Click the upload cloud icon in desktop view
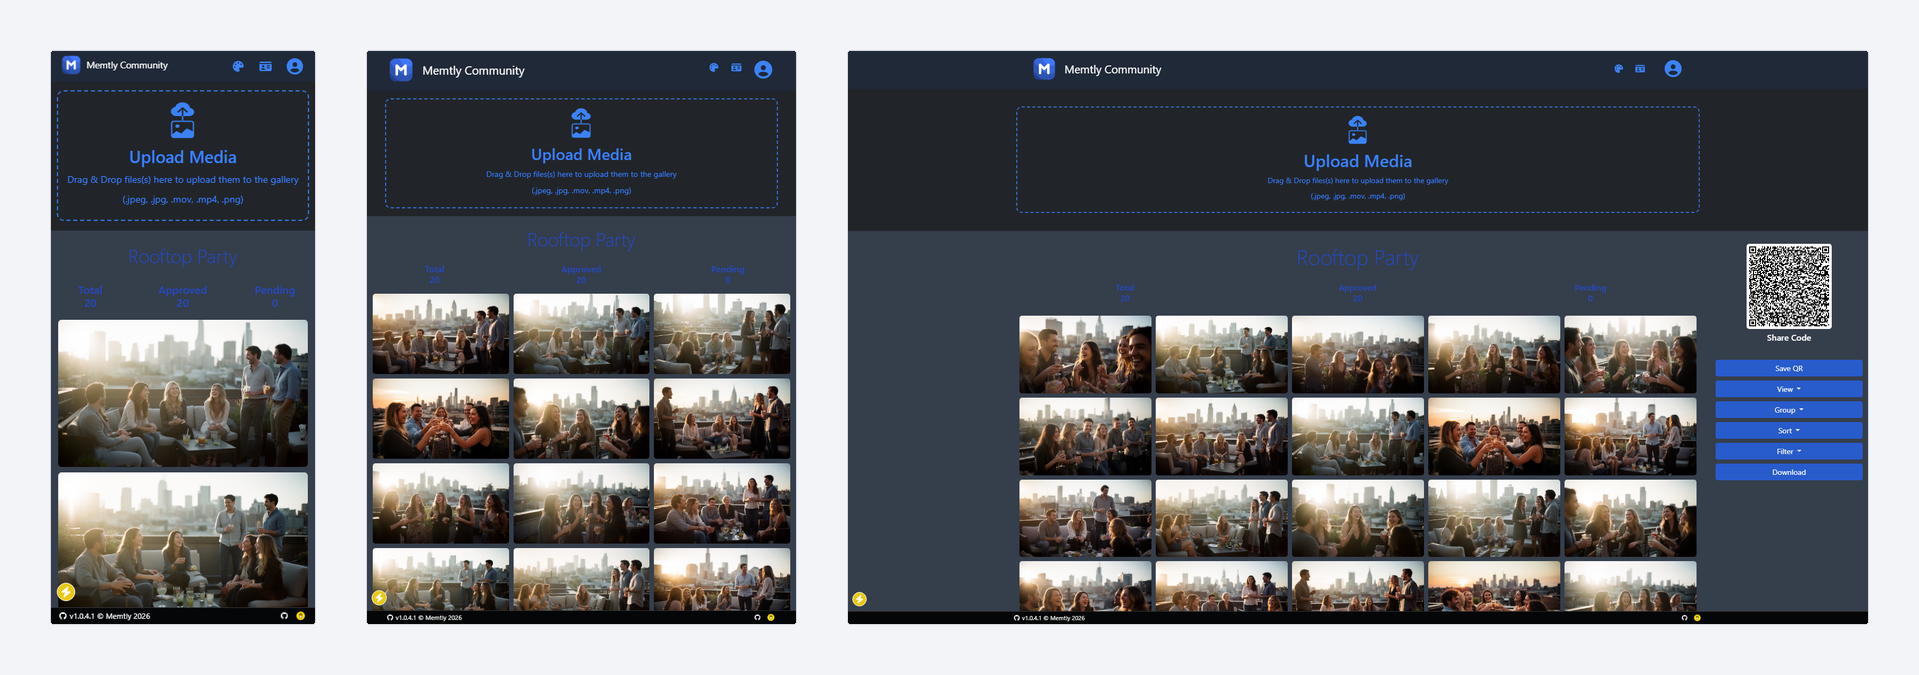Viewport: 1919px width, 675px height. pos(1357,130)
